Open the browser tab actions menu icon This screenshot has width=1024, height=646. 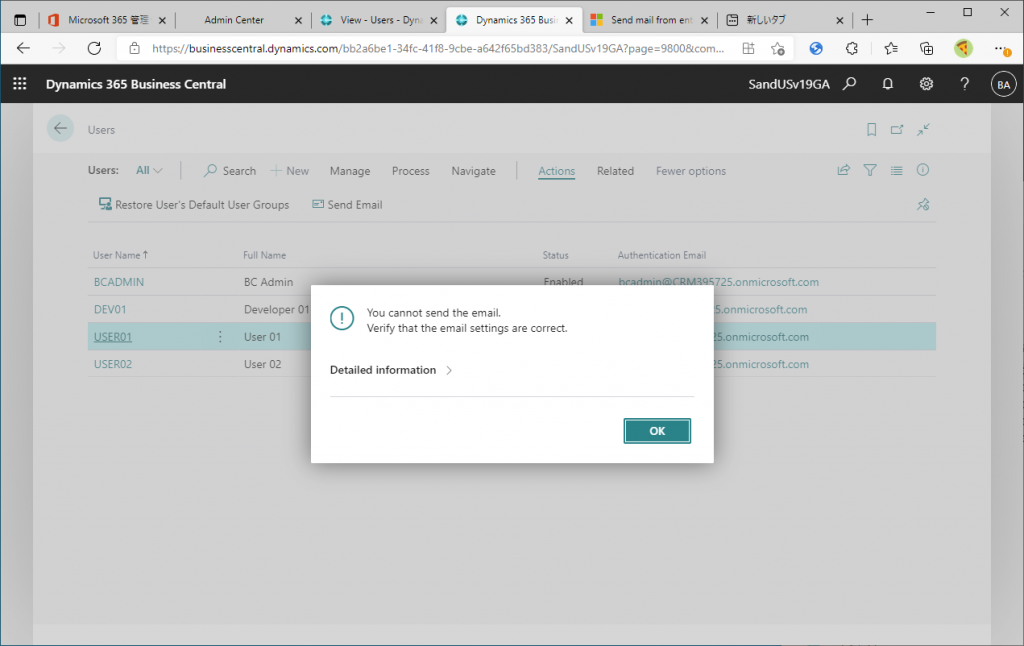point(20,20)
